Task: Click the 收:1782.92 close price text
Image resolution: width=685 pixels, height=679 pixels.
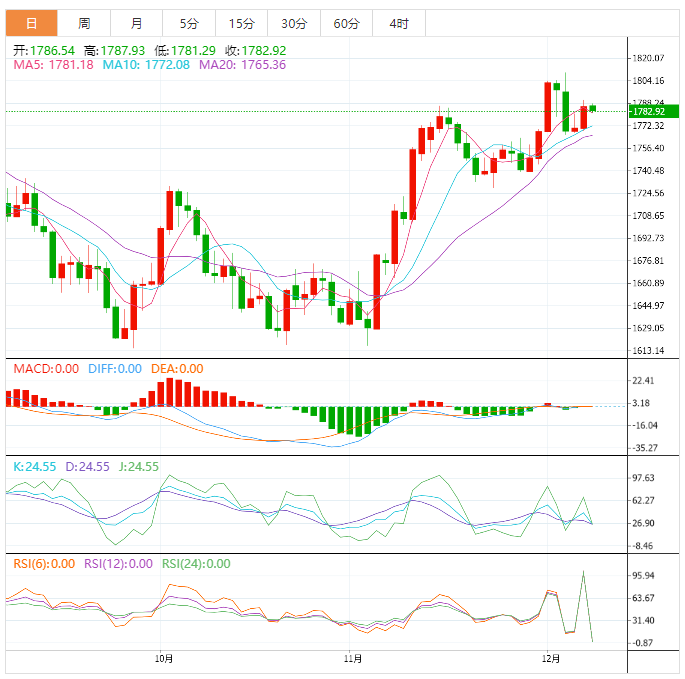Action: [x=256, y=51]
